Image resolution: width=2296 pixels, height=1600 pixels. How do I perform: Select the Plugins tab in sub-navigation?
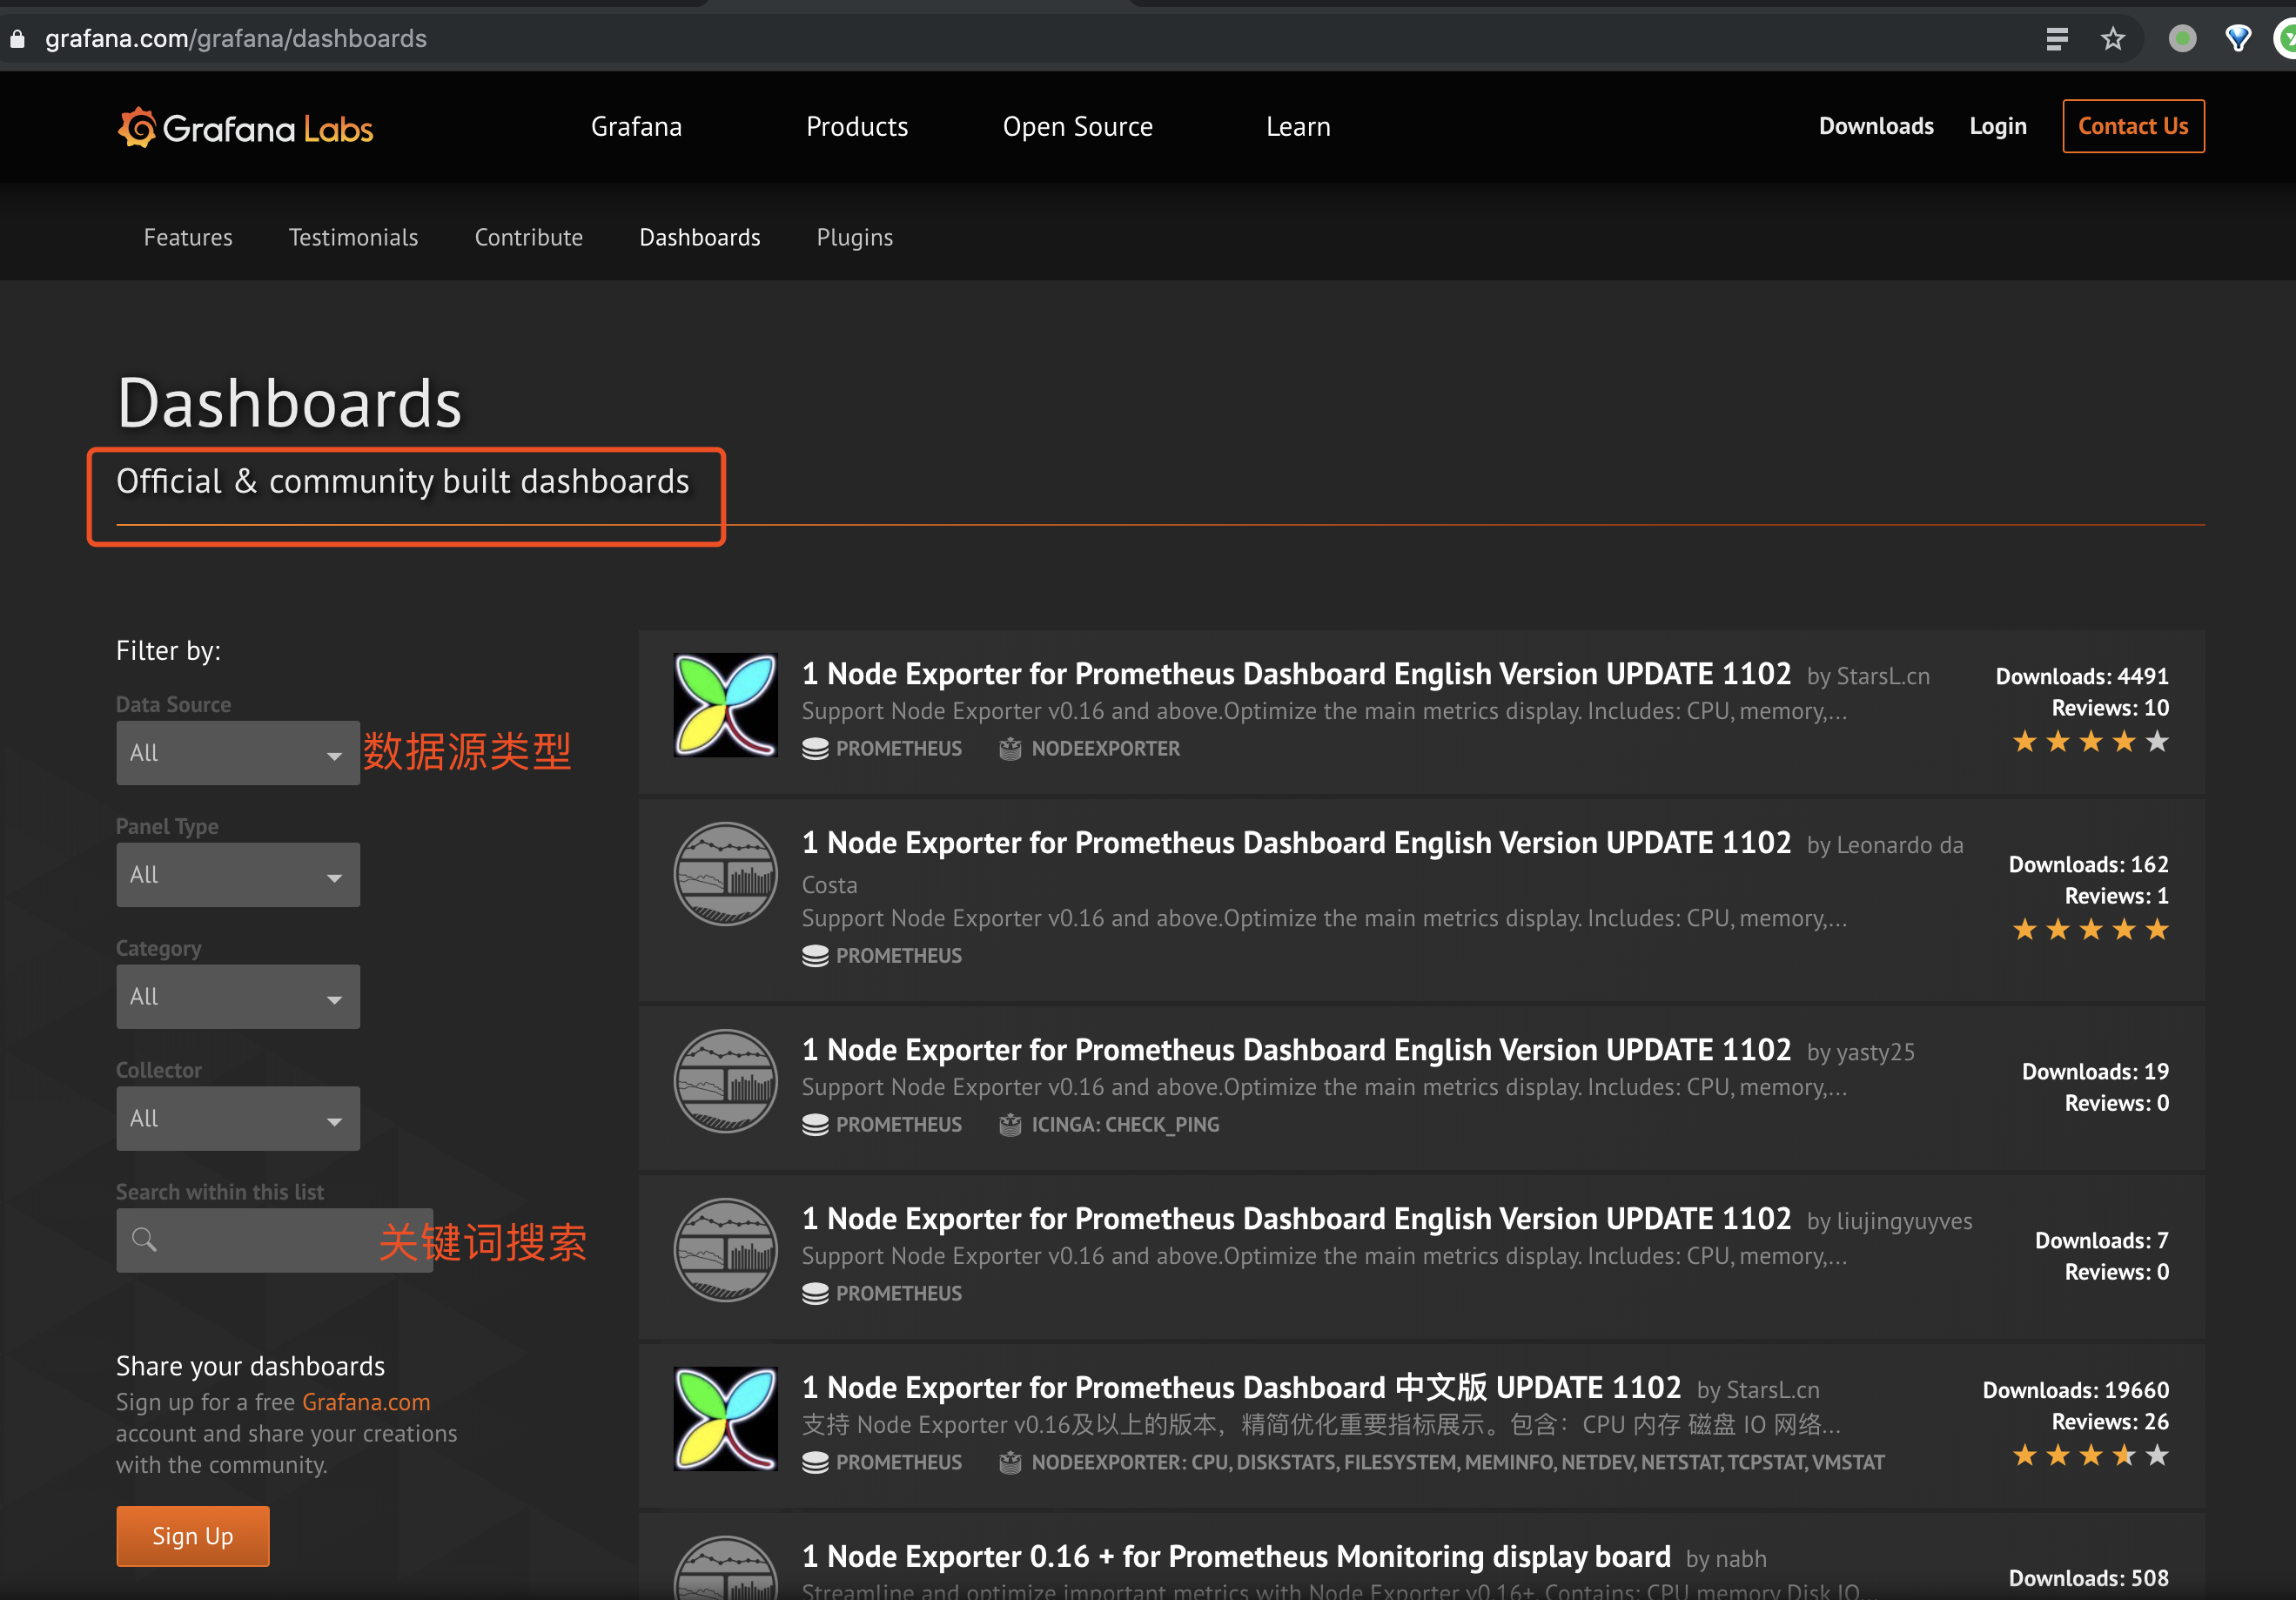coord(855,236)
